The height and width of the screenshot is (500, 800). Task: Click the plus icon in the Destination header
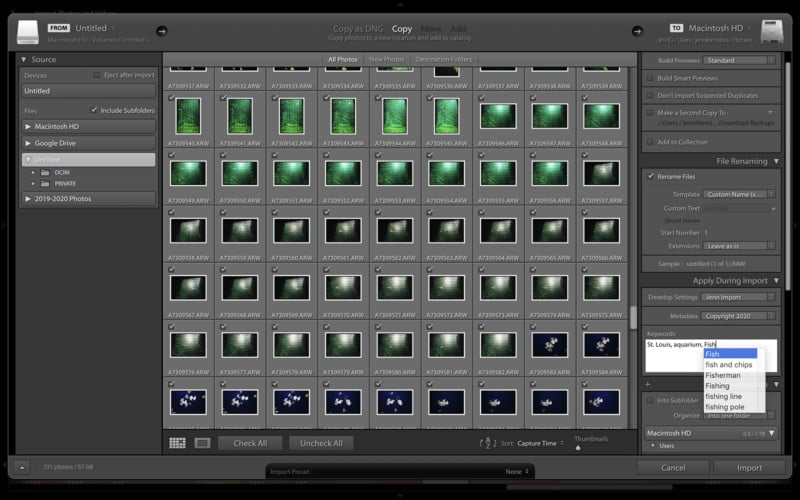click(648, 384)
